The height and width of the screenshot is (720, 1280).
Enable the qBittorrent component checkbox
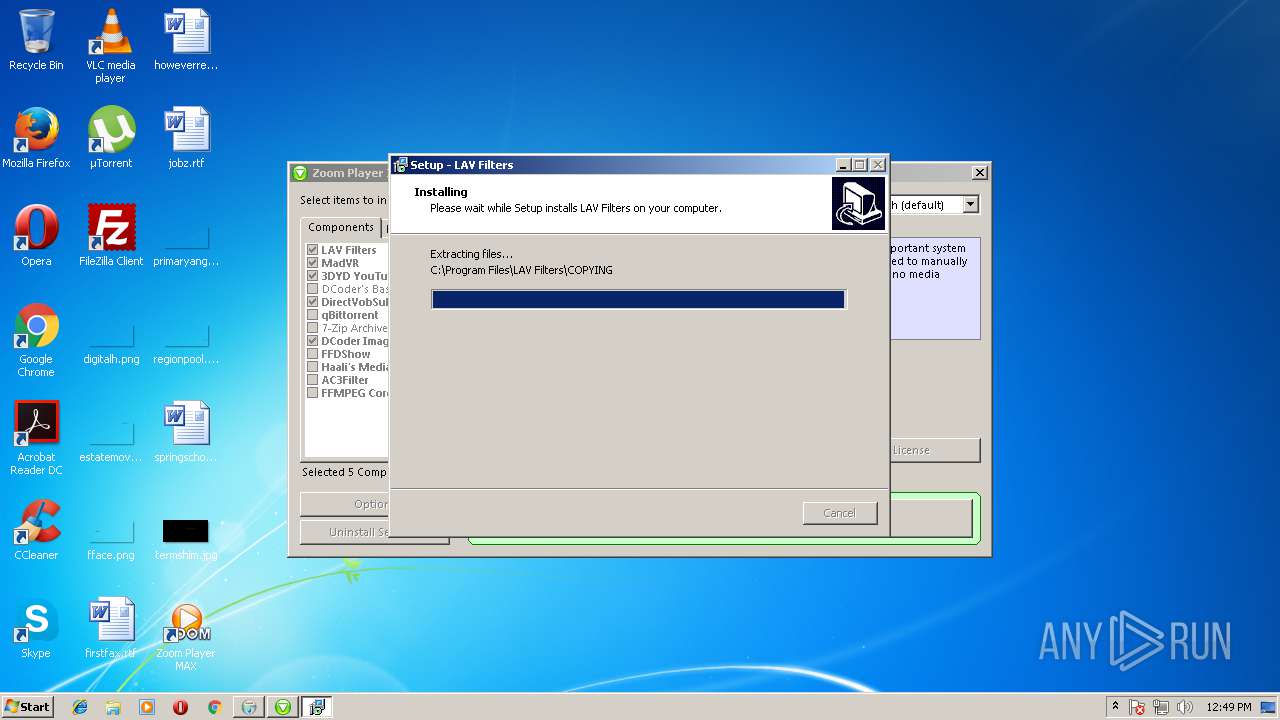[313, 315]
